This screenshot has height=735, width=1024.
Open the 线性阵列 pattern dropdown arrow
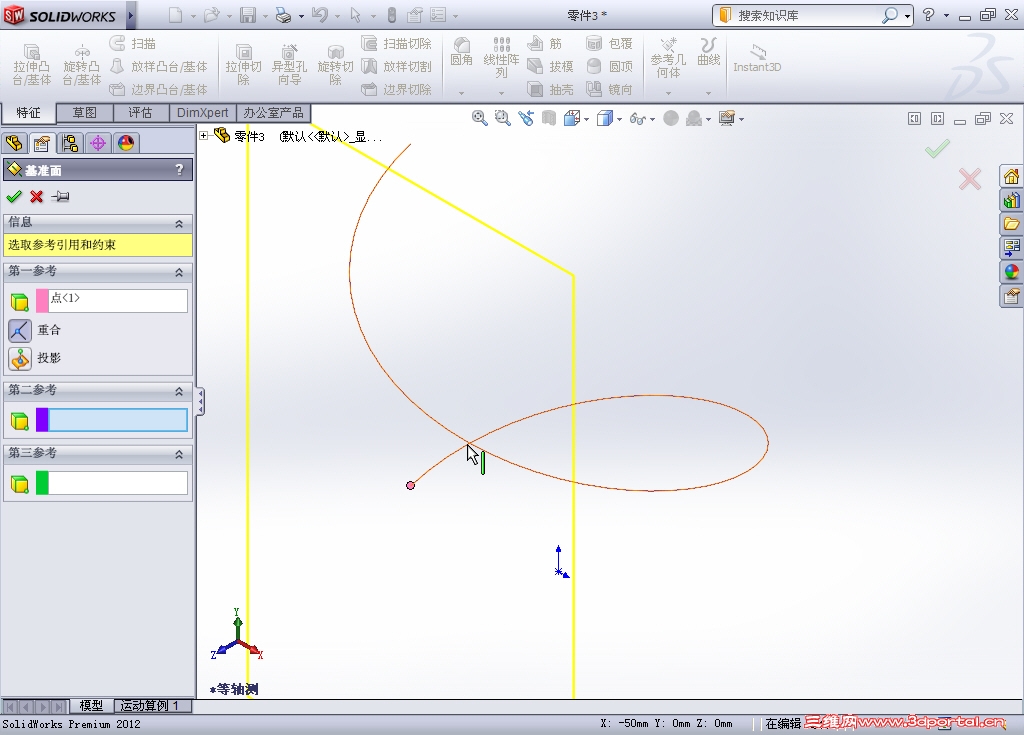pyautogui.click(x=502, y=93)
